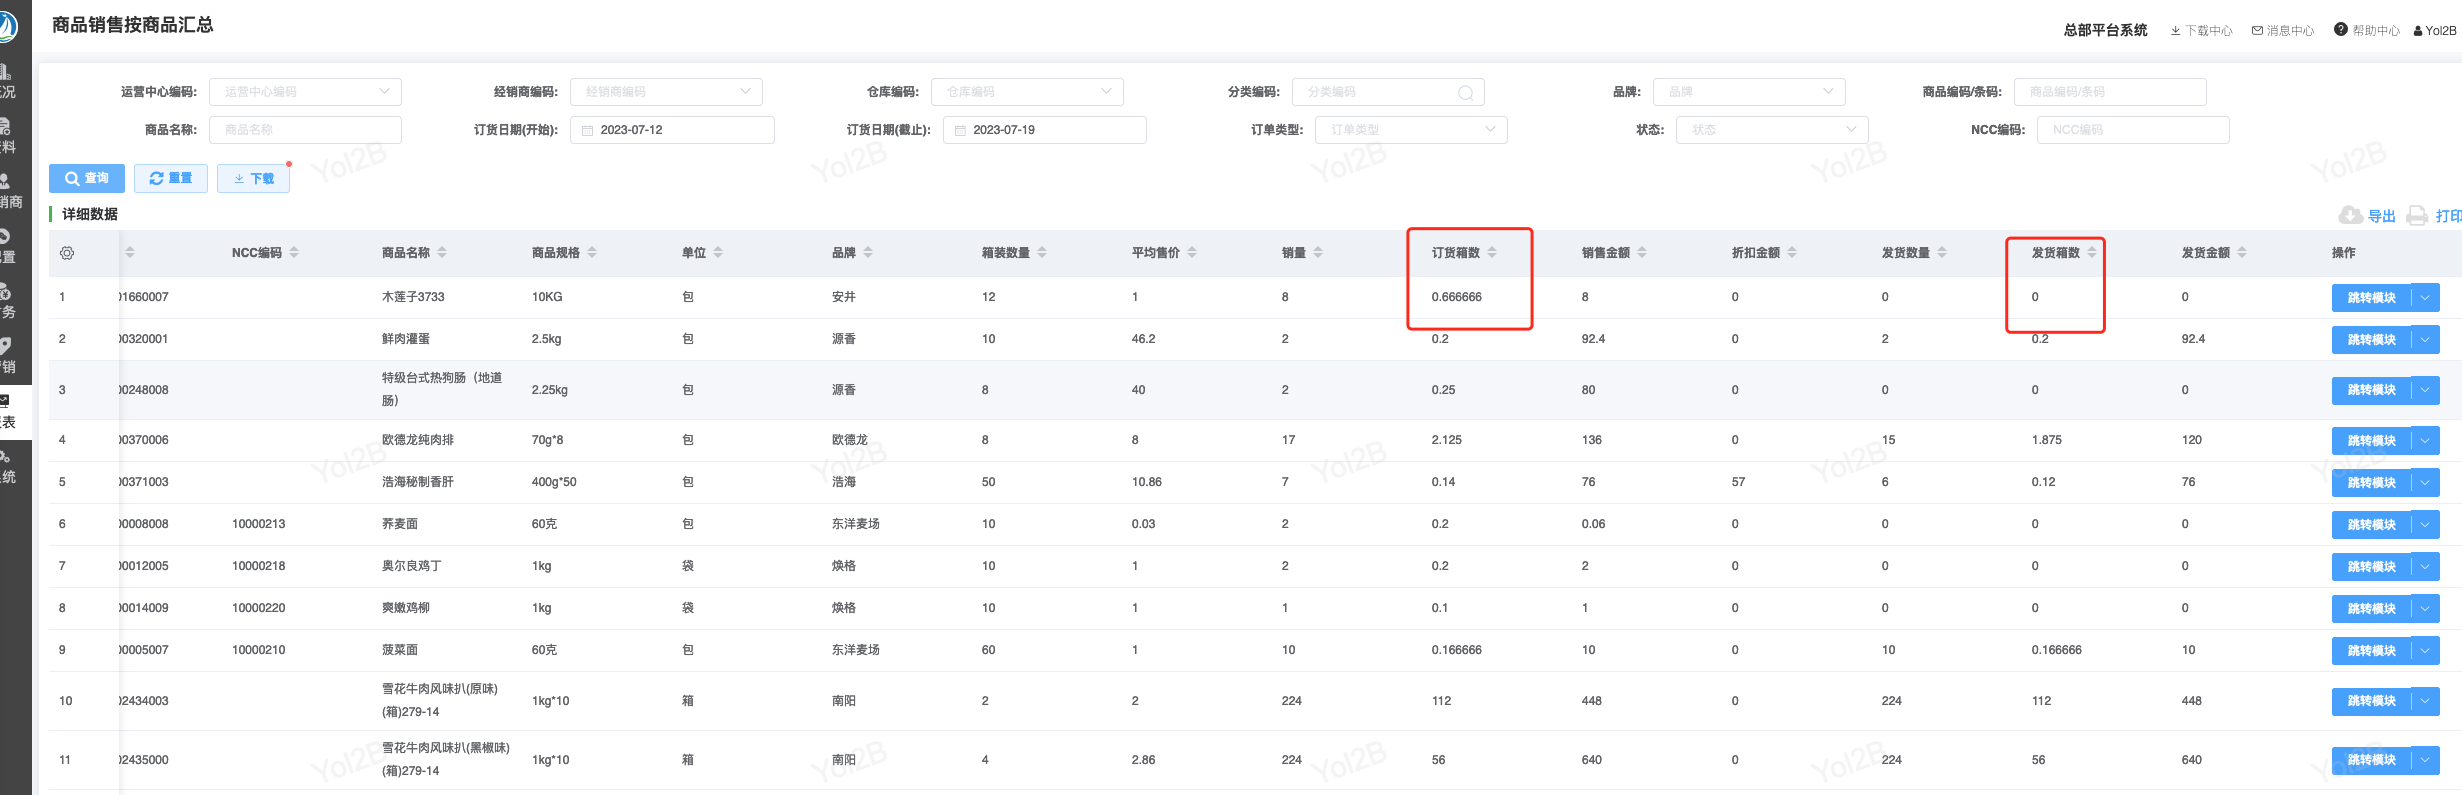Sort by 发货金额 column arrows
Image resolution: width=2462 pixels, height=795 pixels.
pos(2242,253)
